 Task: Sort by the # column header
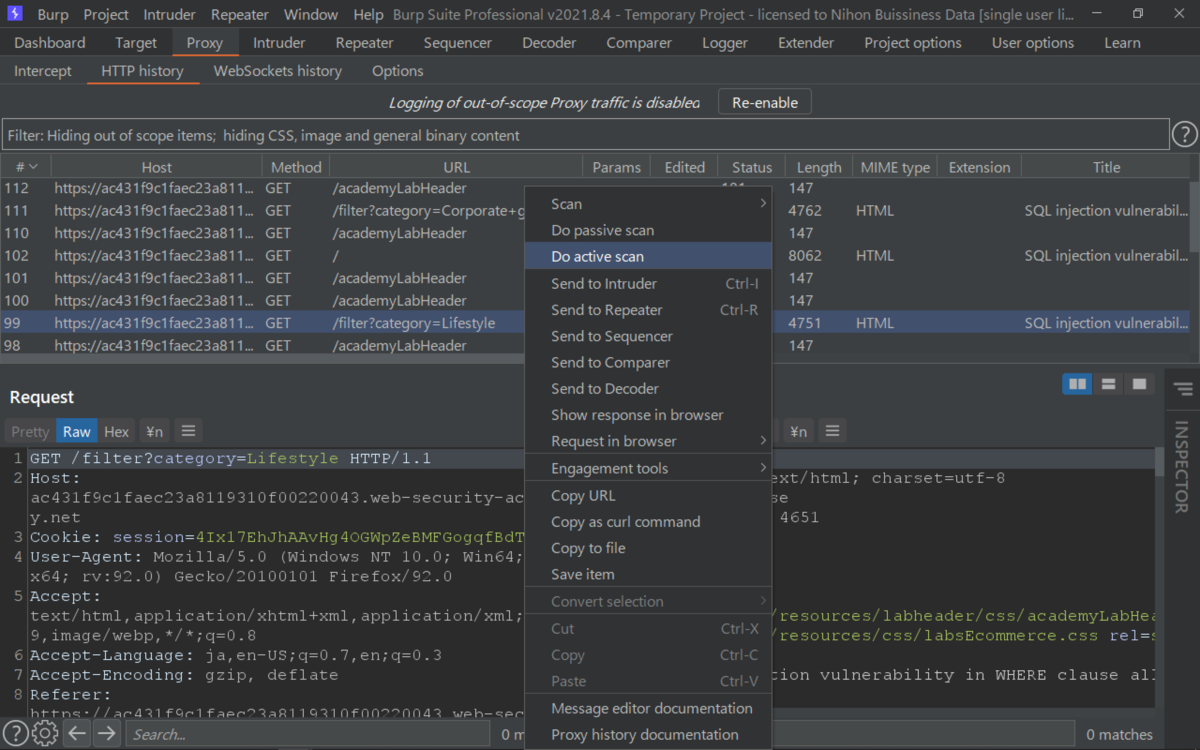(26, 167)
